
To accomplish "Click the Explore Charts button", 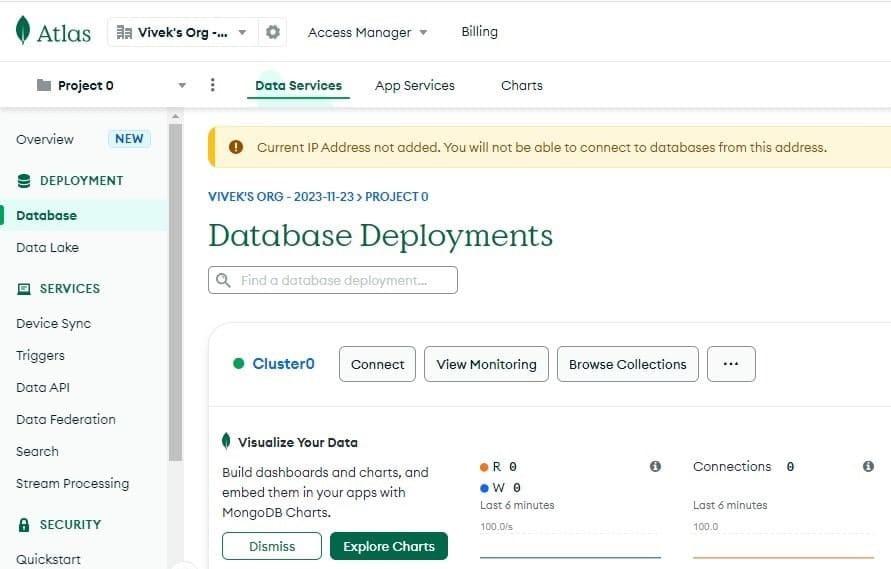I will [388, 546].
